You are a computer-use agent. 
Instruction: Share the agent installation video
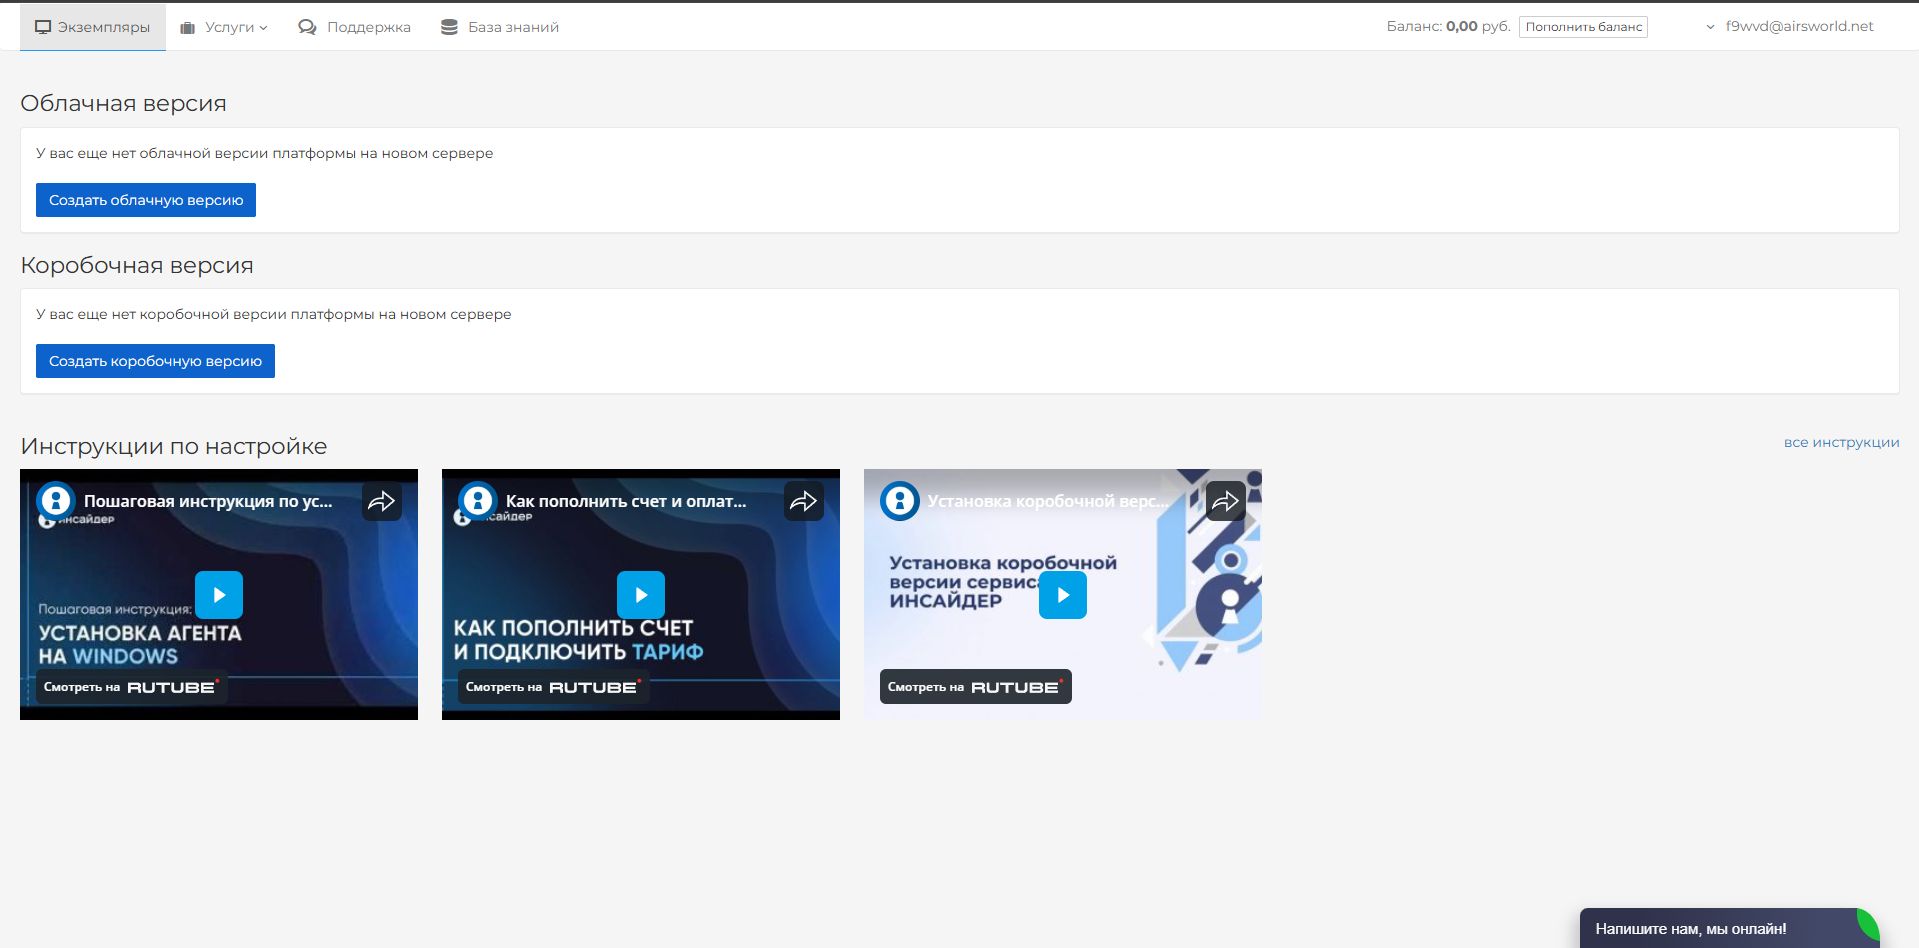[x=382, y=502]
